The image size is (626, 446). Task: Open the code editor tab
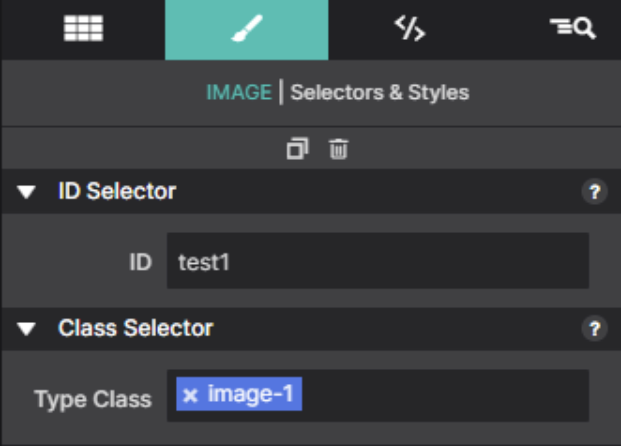tap(409, 30)
